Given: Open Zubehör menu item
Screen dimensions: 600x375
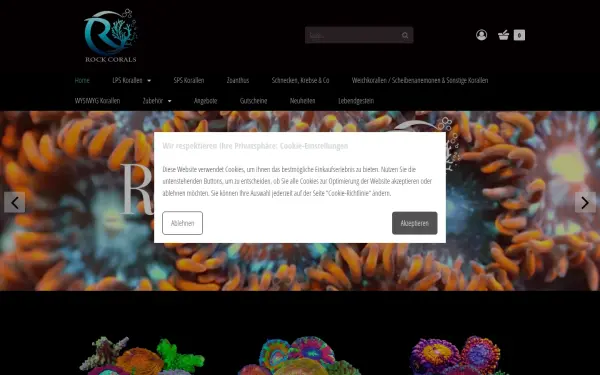Looking at the screenshot, I should pos(153,101).
